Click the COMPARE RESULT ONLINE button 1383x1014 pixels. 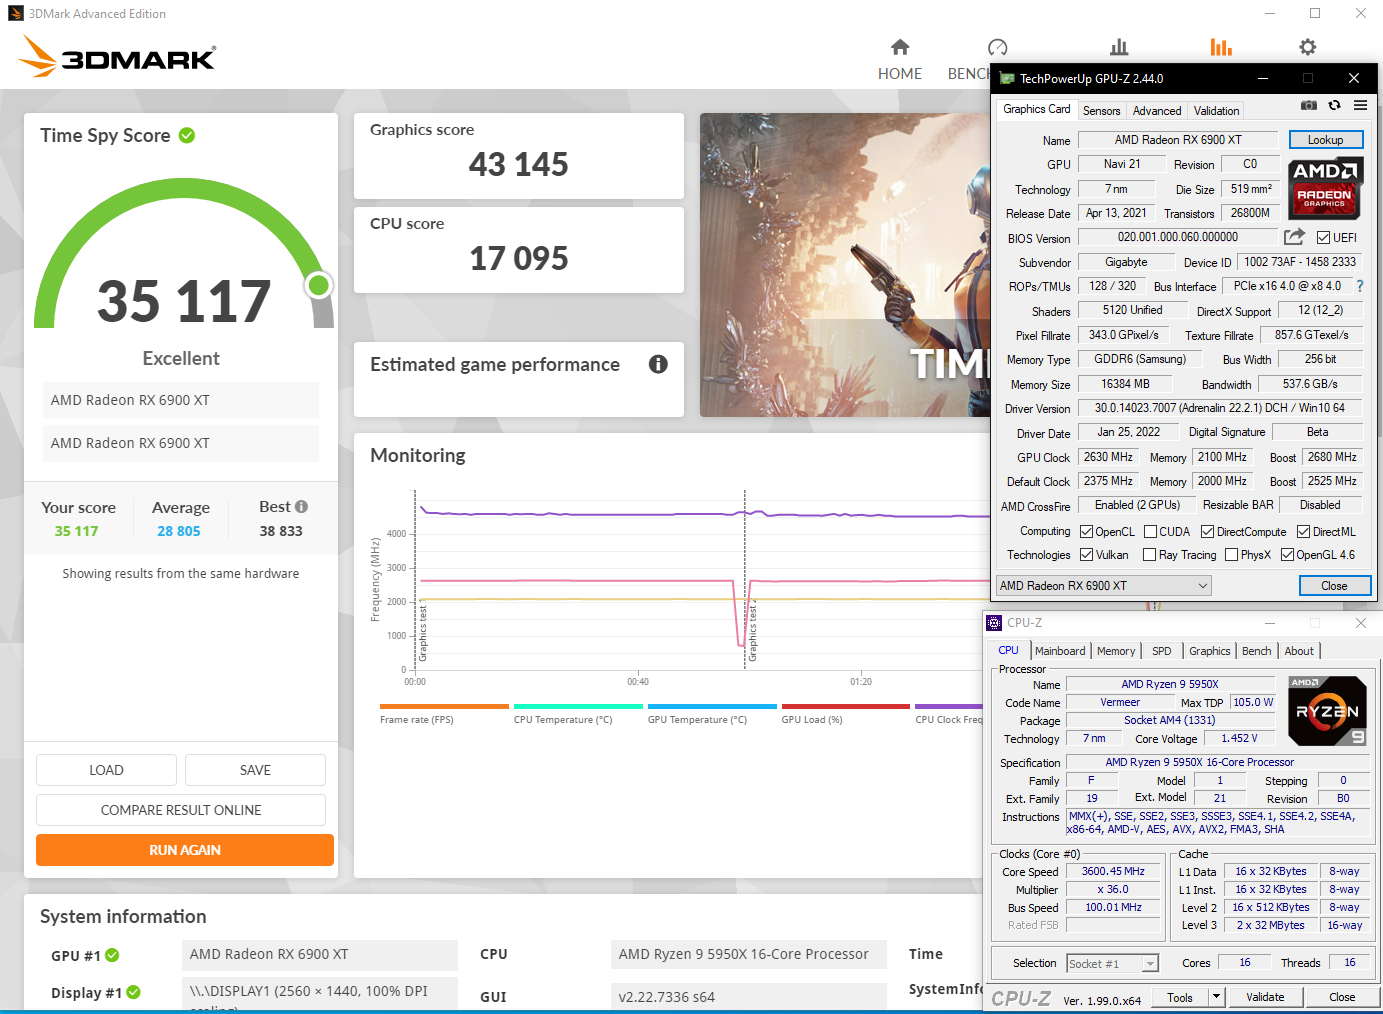(x=181, y=810)
